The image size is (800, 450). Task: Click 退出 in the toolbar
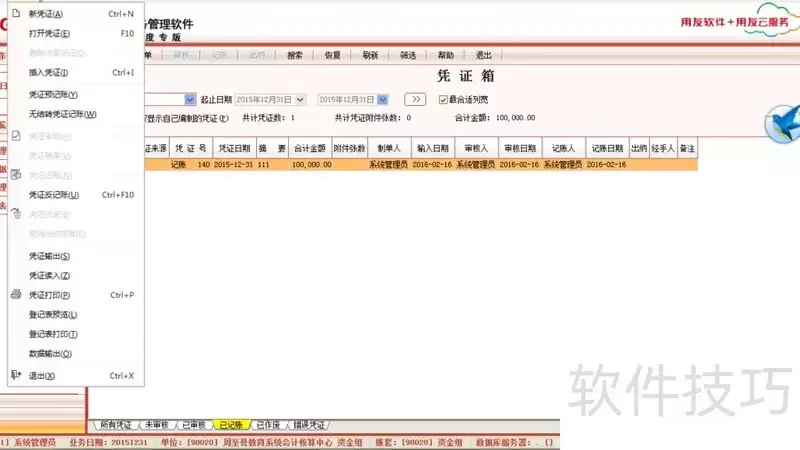coord(483,55)
